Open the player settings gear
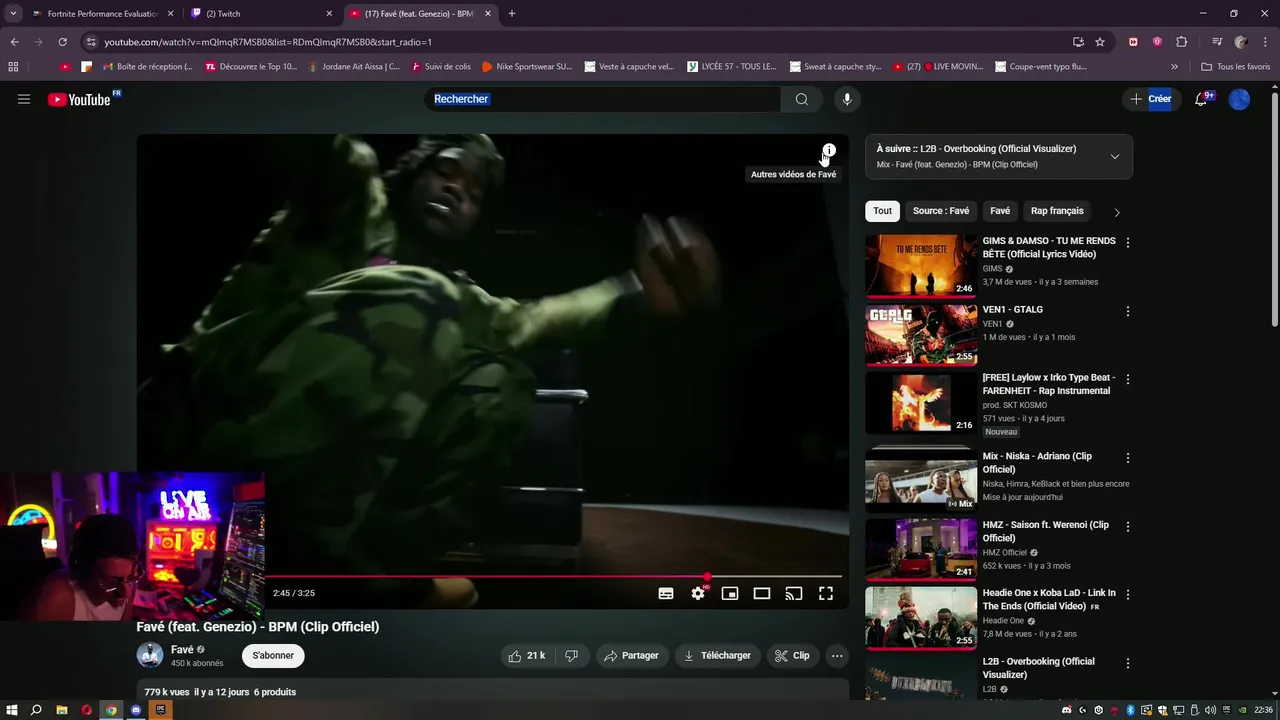The height and width of the screenshot is (720, 1280). (x=698, y=593)
